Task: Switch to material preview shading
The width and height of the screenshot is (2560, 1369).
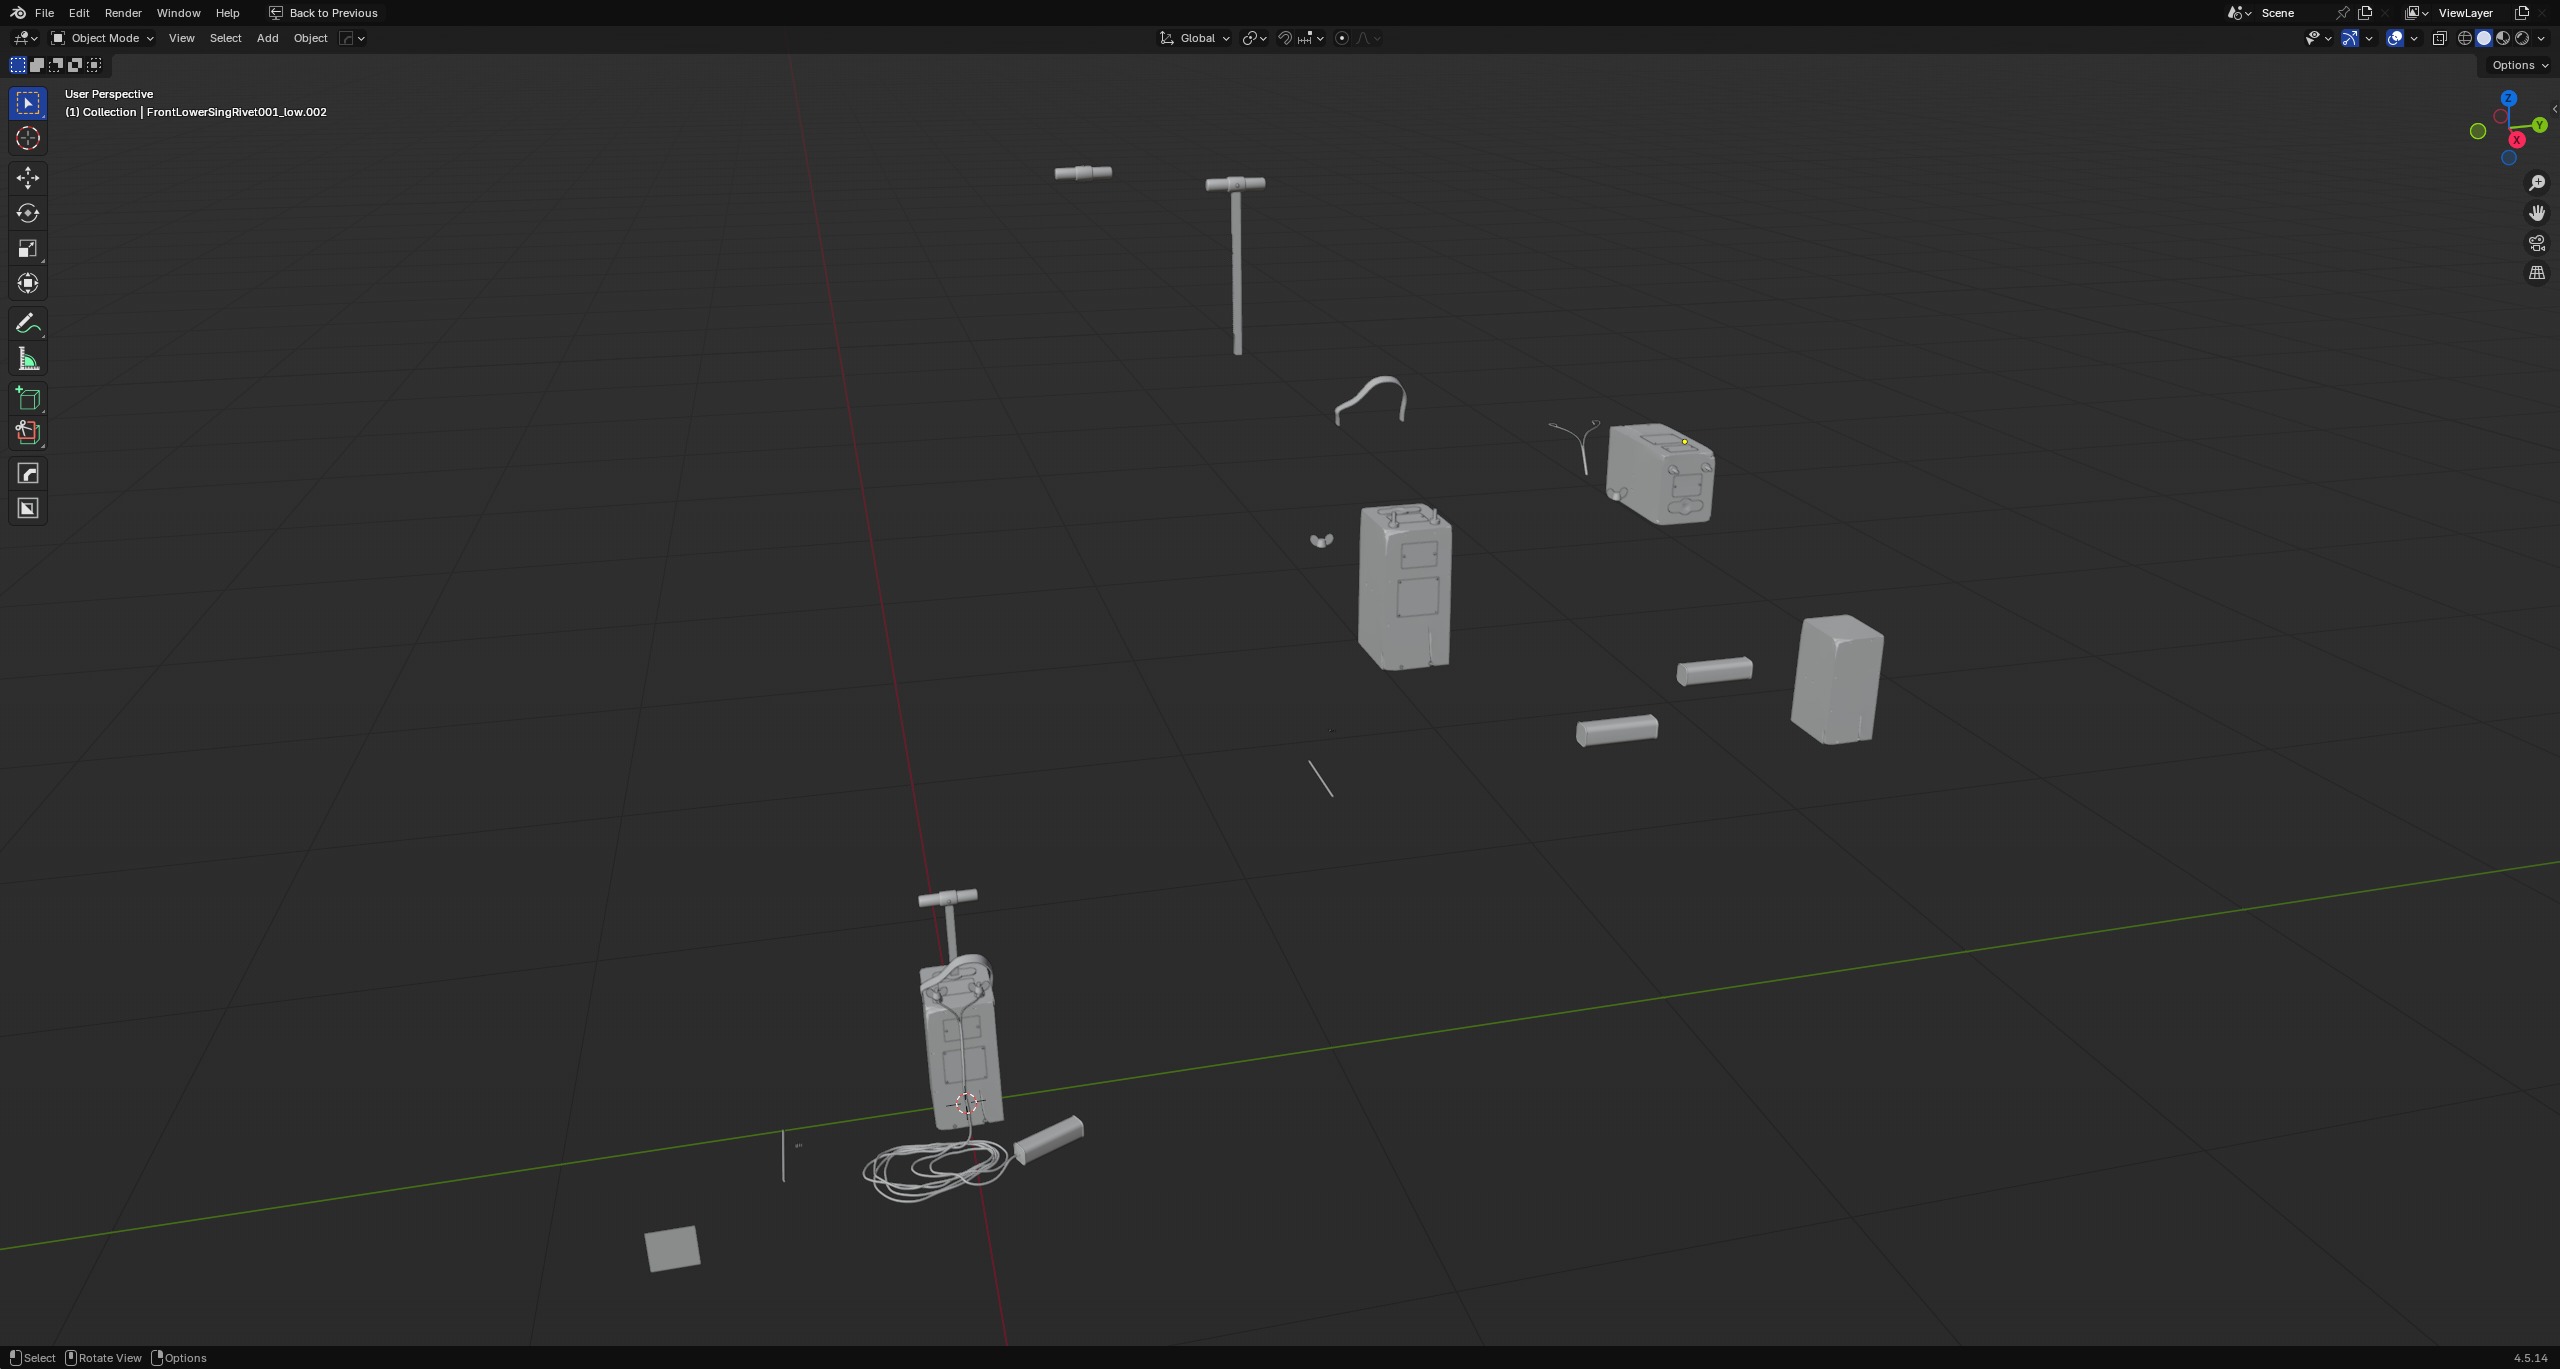Action: [x=2503, y=38]
